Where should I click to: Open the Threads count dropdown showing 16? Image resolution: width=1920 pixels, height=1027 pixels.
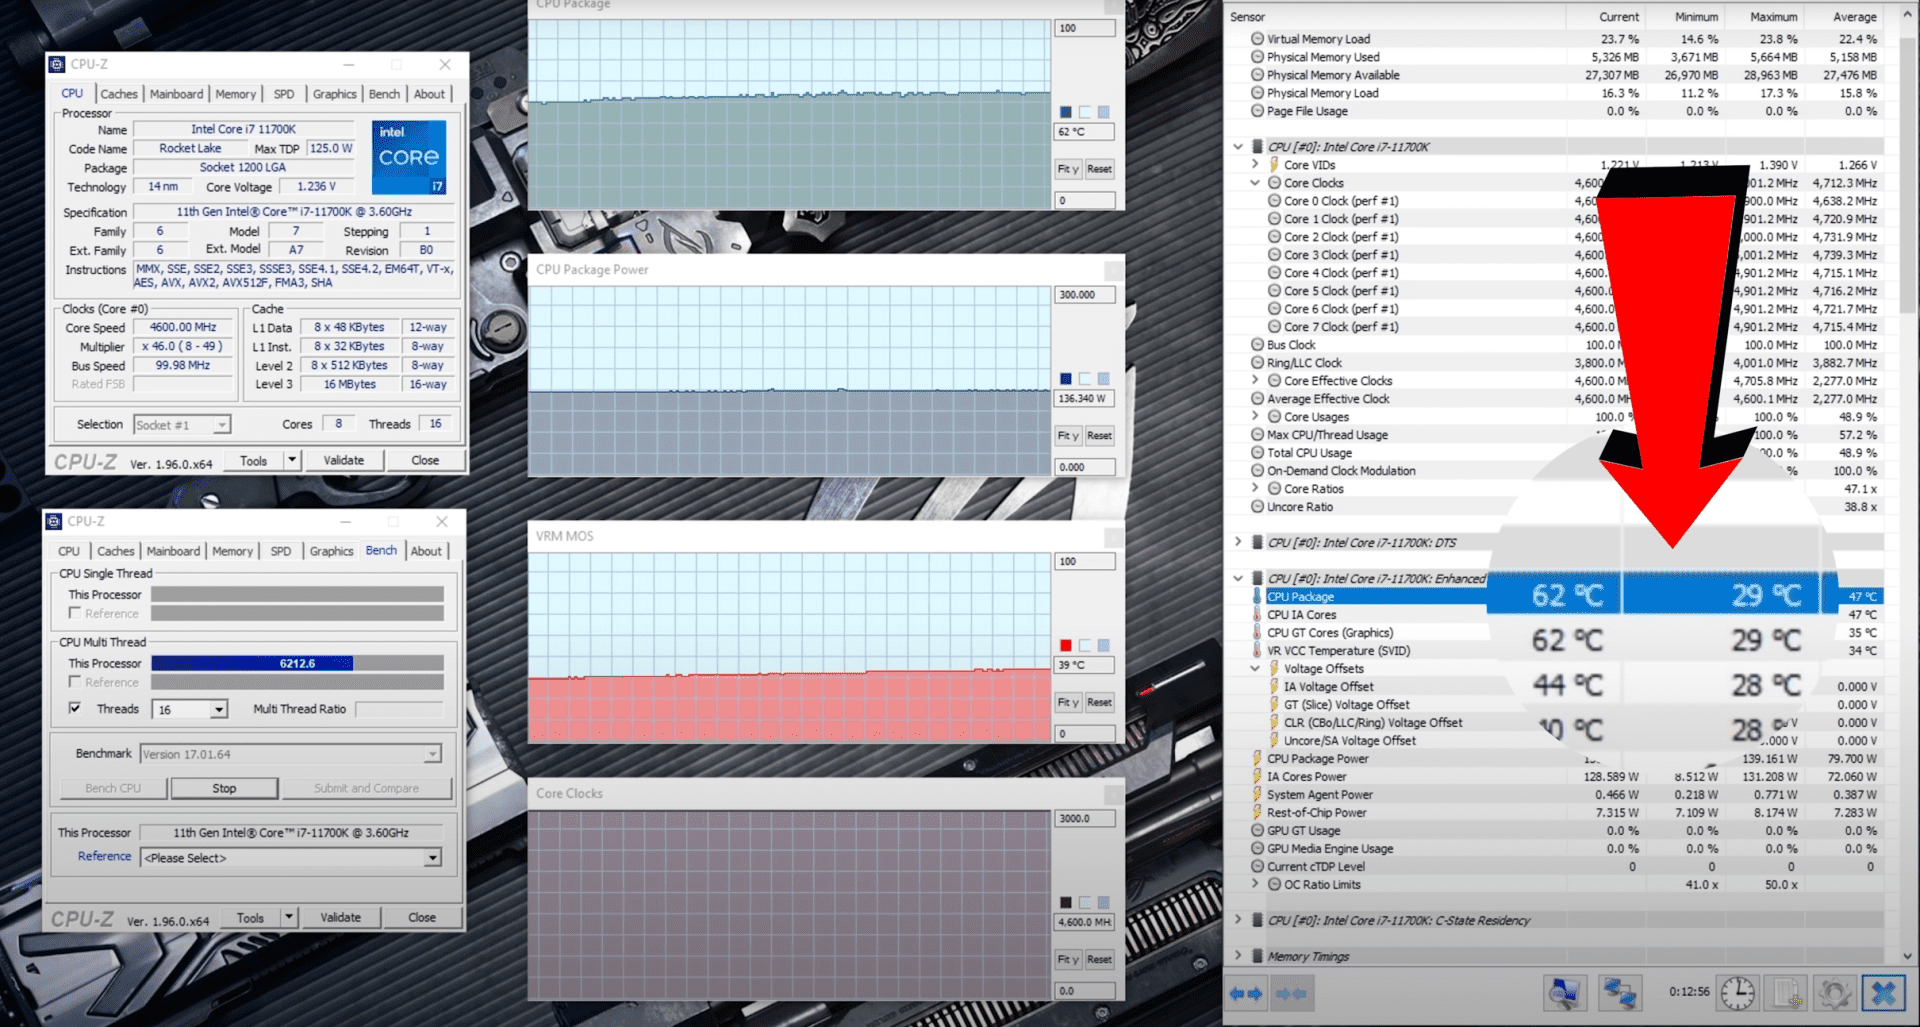point(218,710)
